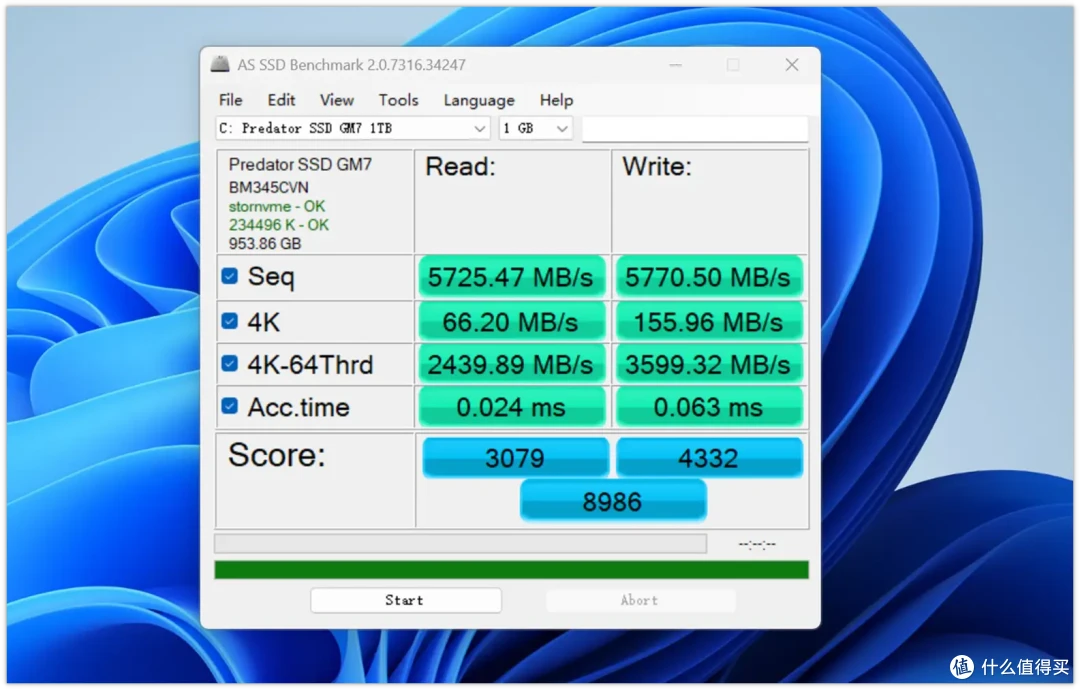1080x690 pixels.
Task: Uncheck the 4K test checkbox
Action: [229, 321]
